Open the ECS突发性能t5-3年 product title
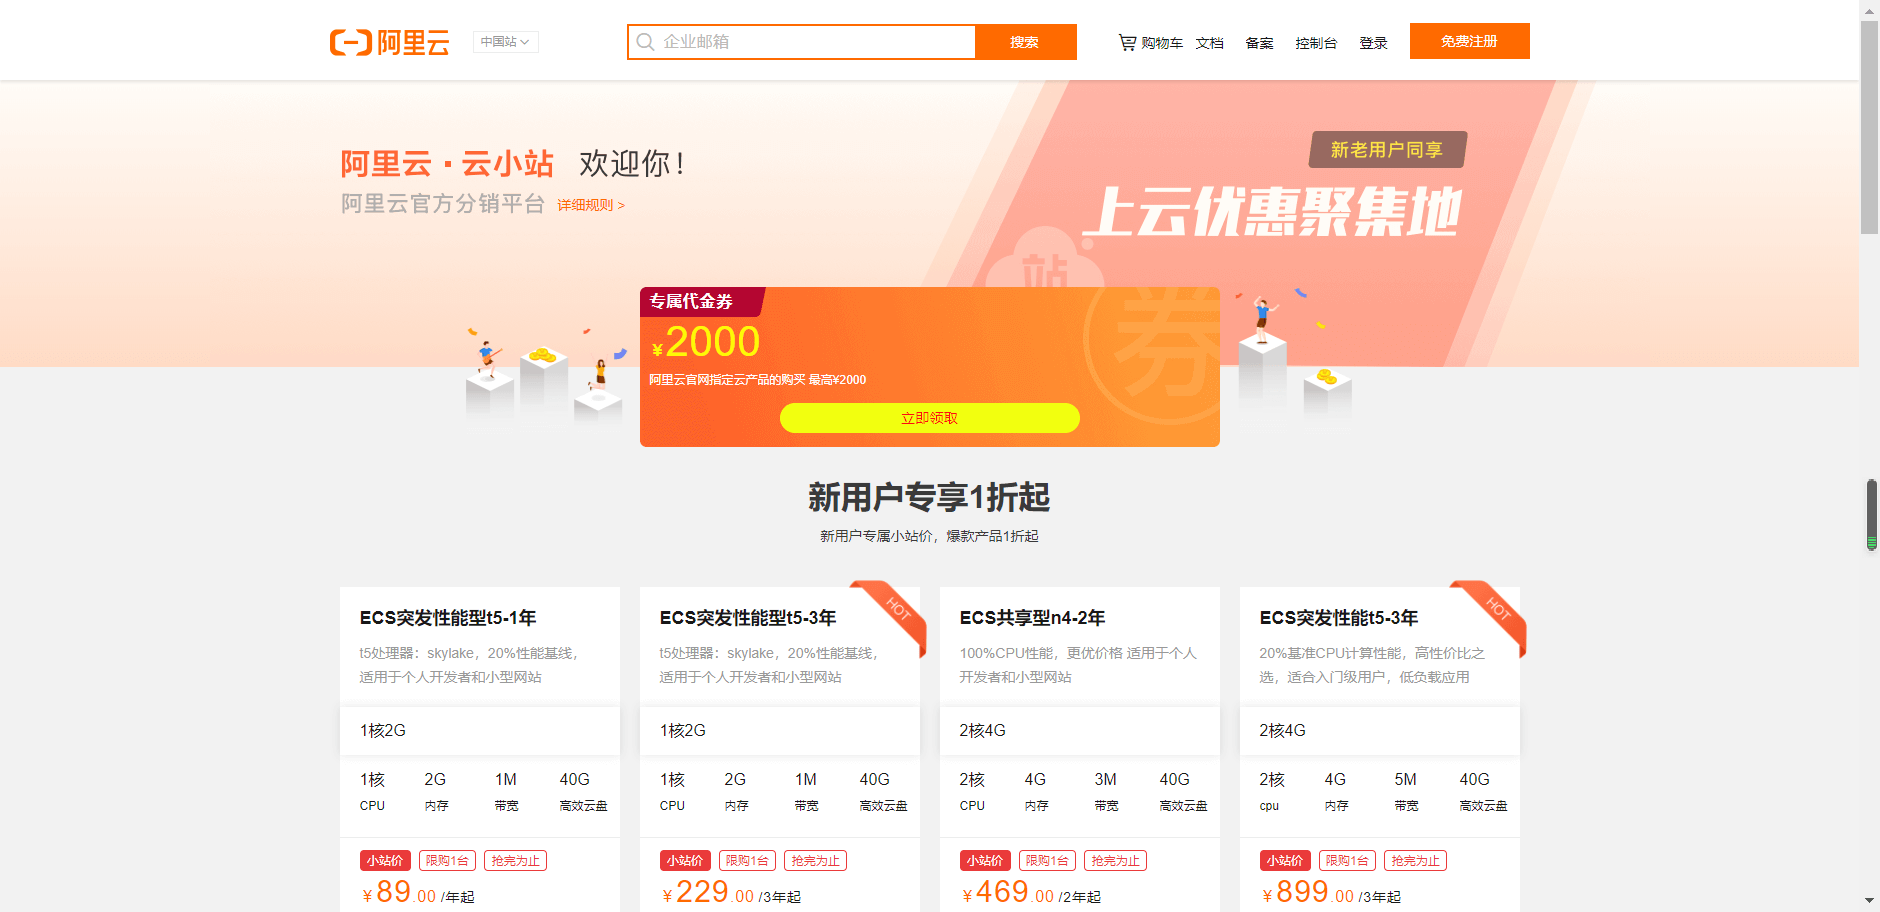This screenshot has height=912, width=1880. point(1339,618)
